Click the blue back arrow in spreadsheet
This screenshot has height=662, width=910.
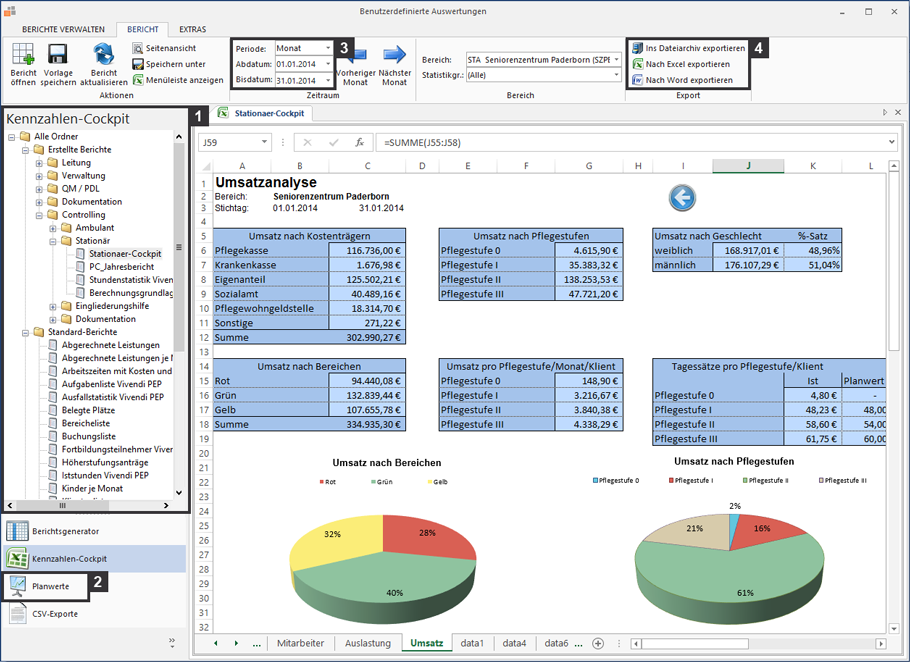(682, 198)
